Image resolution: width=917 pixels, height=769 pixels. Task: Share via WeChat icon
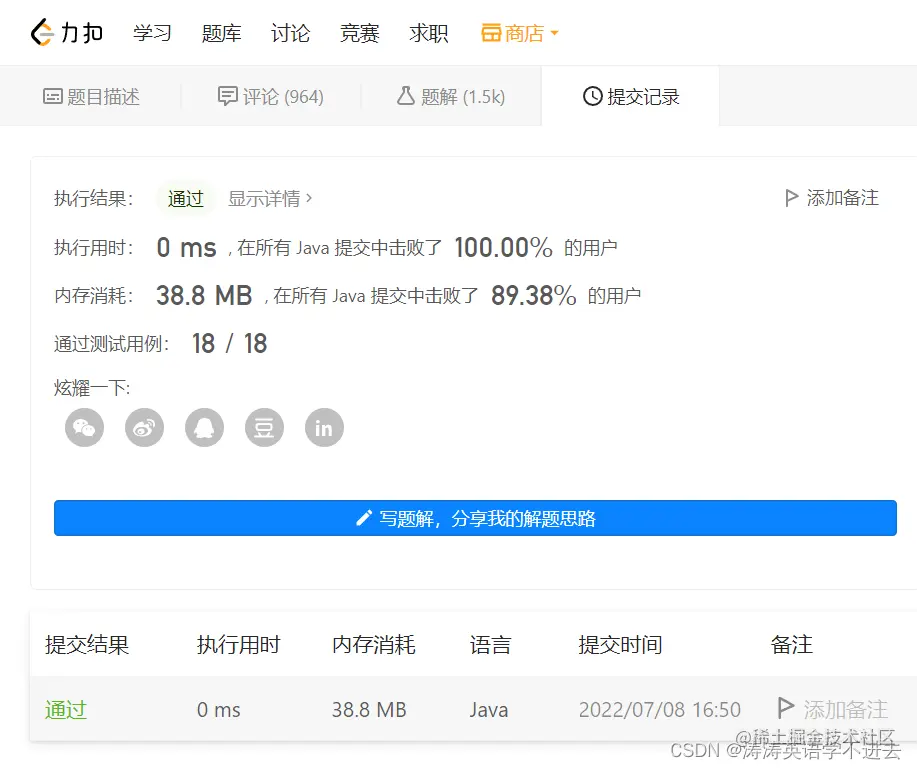tap(84, 427)
